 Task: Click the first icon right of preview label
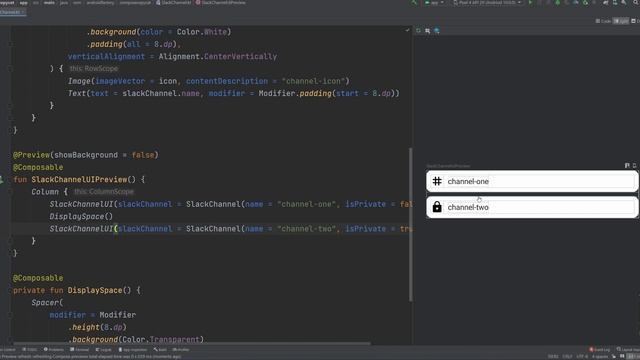click(627, 166)
